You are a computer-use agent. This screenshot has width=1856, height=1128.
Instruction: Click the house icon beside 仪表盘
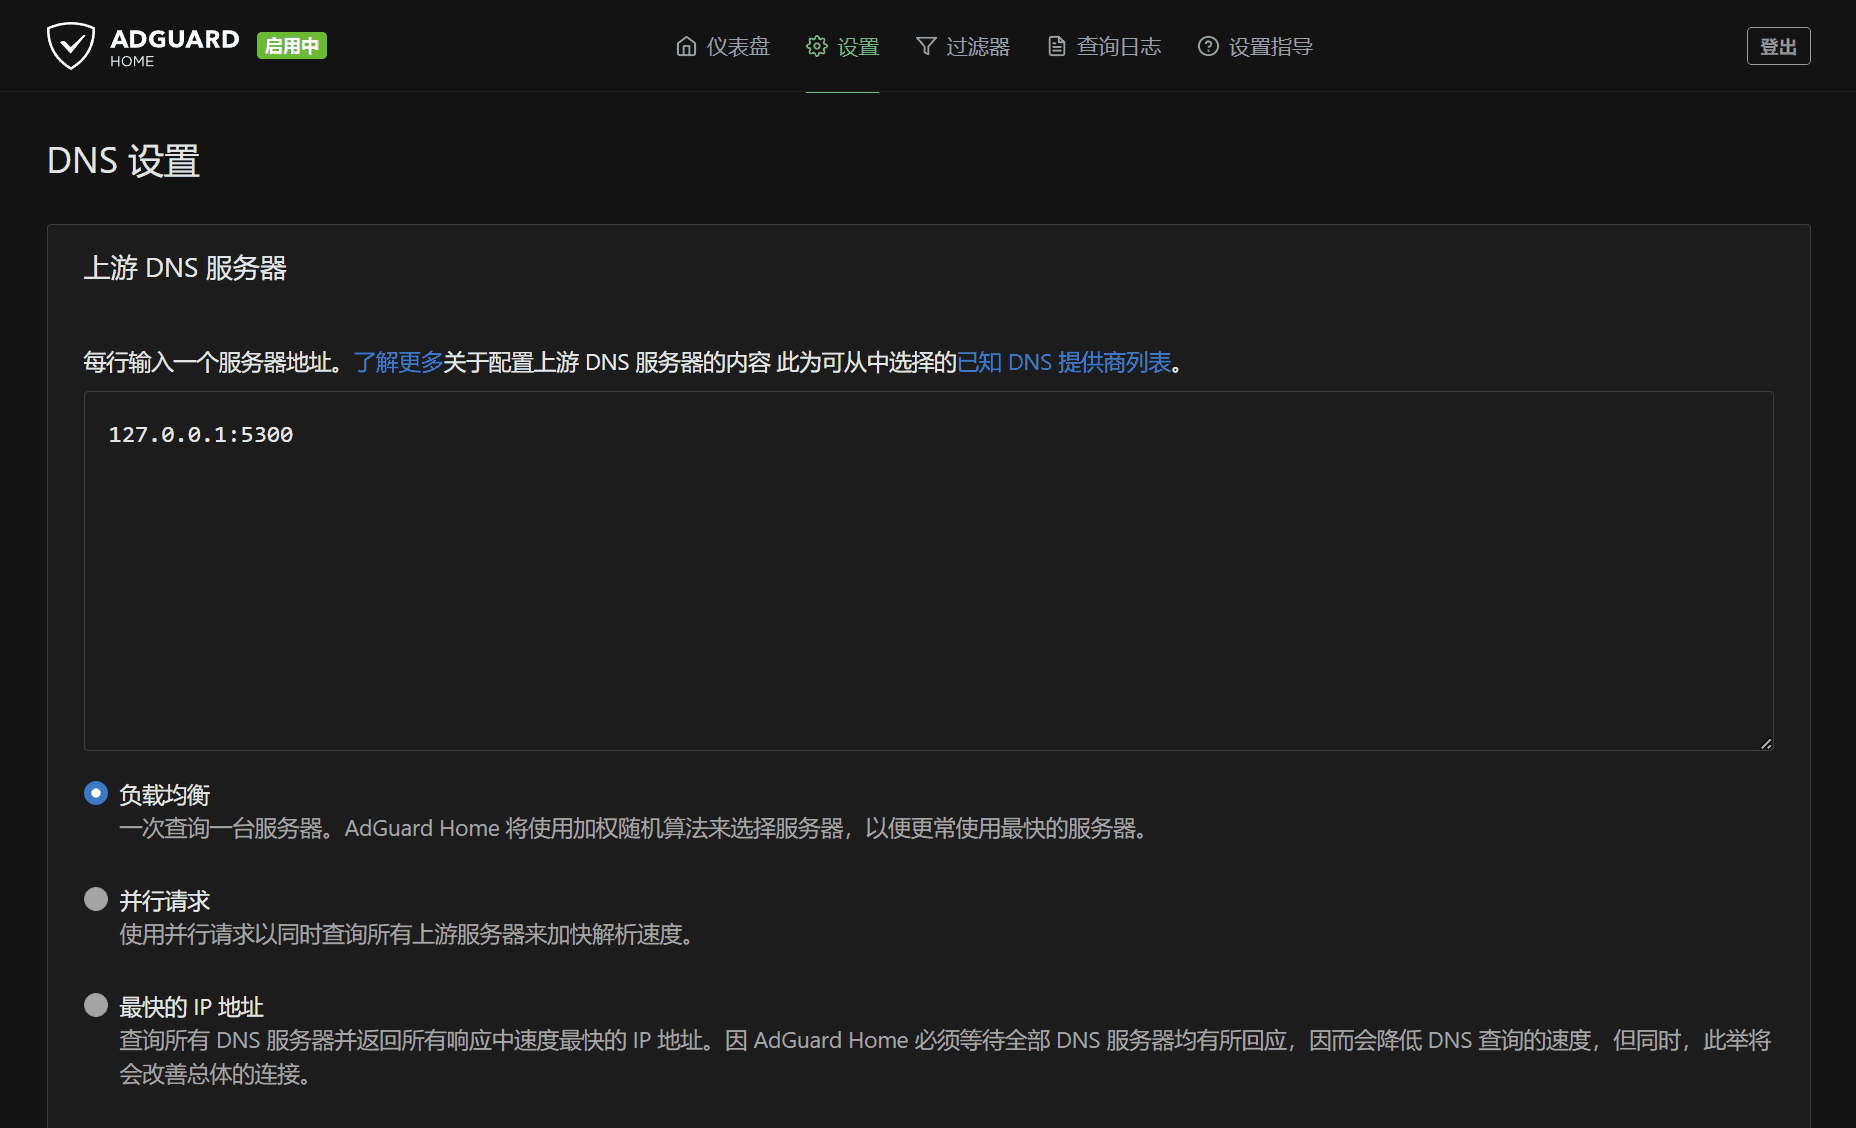click(x=686, y=46)
